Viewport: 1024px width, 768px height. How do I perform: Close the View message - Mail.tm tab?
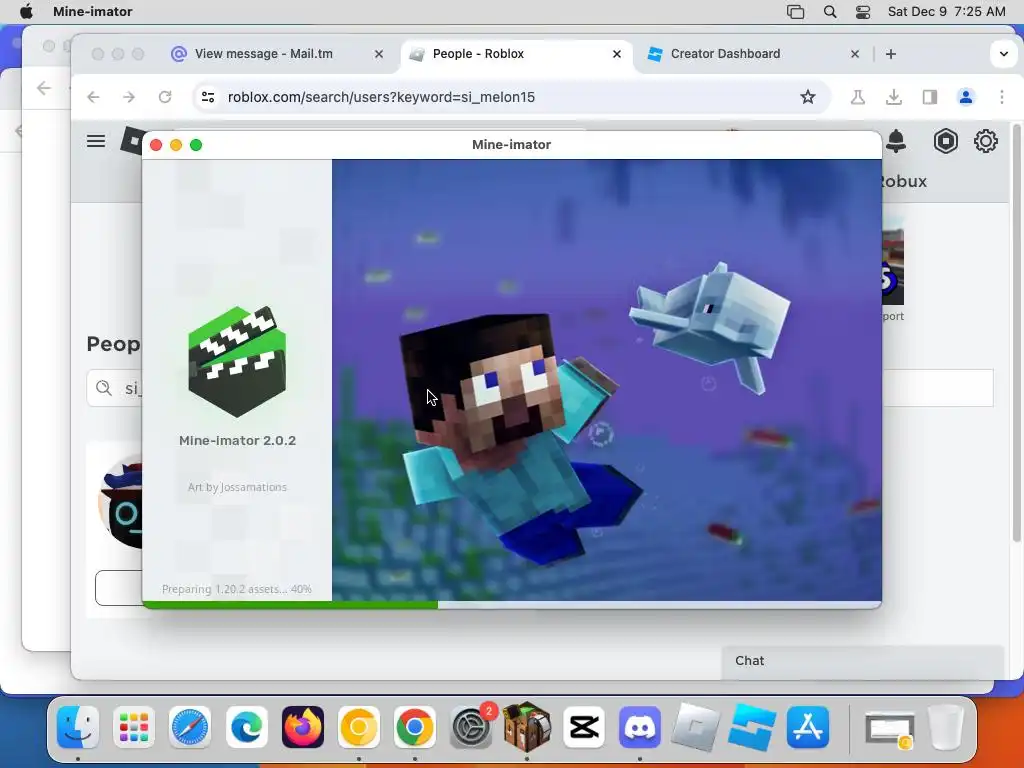(x=379, y=54)
